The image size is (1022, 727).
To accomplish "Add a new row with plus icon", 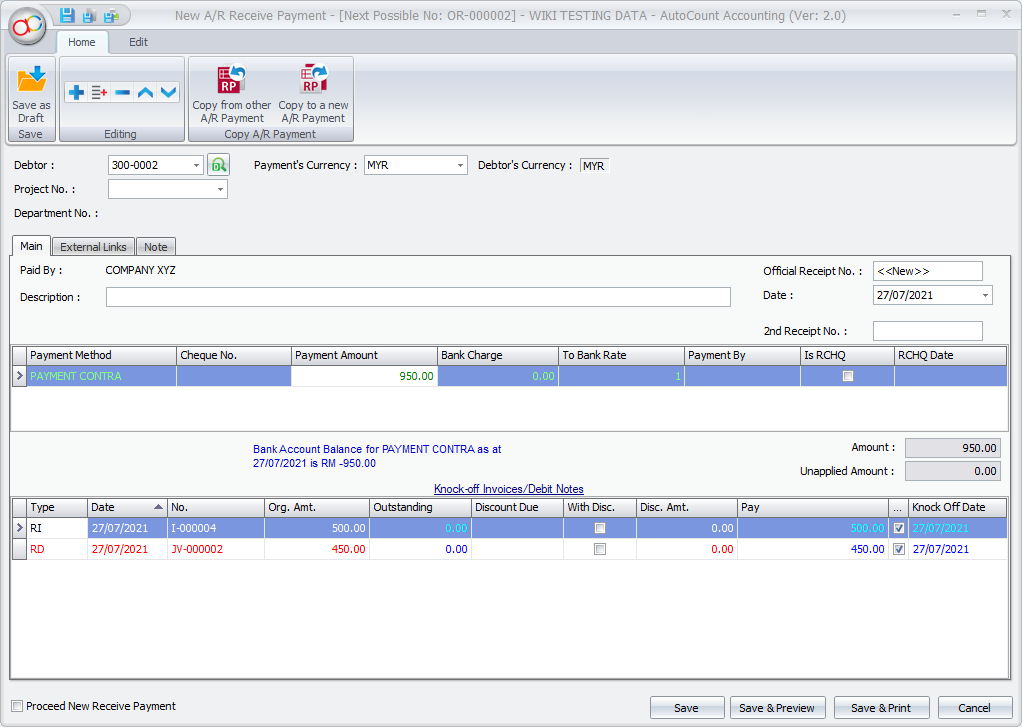I will (76, 93).
